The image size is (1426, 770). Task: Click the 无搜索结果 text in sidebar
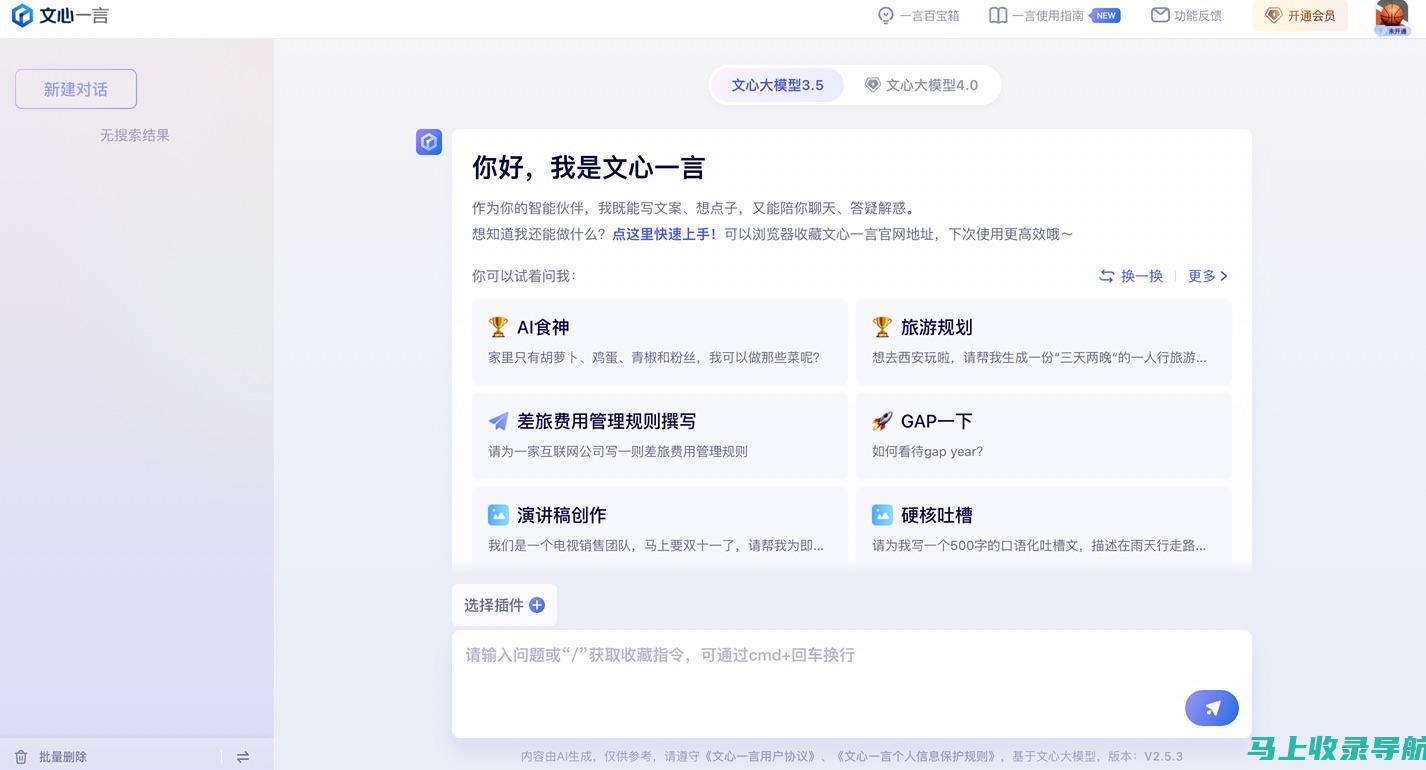pyautogui.click(x=135, y=135)
